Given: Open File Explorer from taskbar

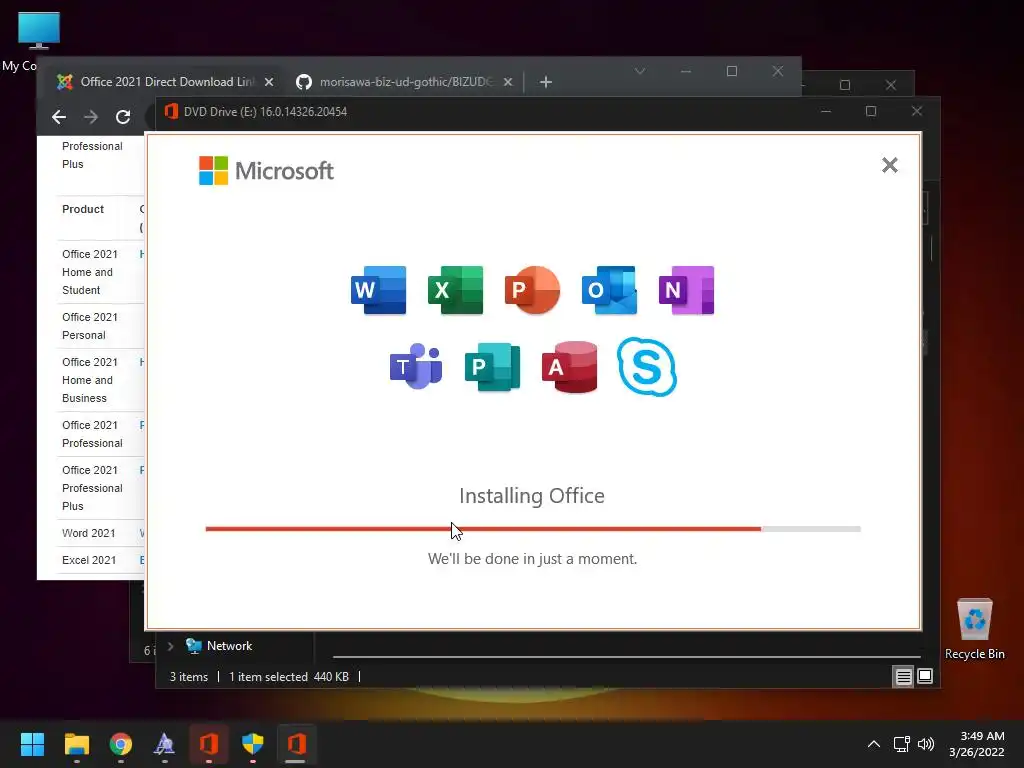Looking at the screenshot, I should [76, 744].
